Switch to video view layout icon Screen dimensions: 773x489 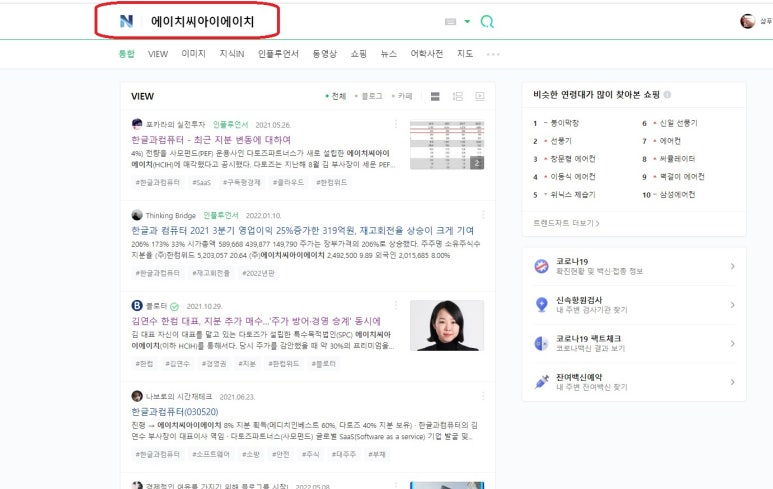pos(480,96)
